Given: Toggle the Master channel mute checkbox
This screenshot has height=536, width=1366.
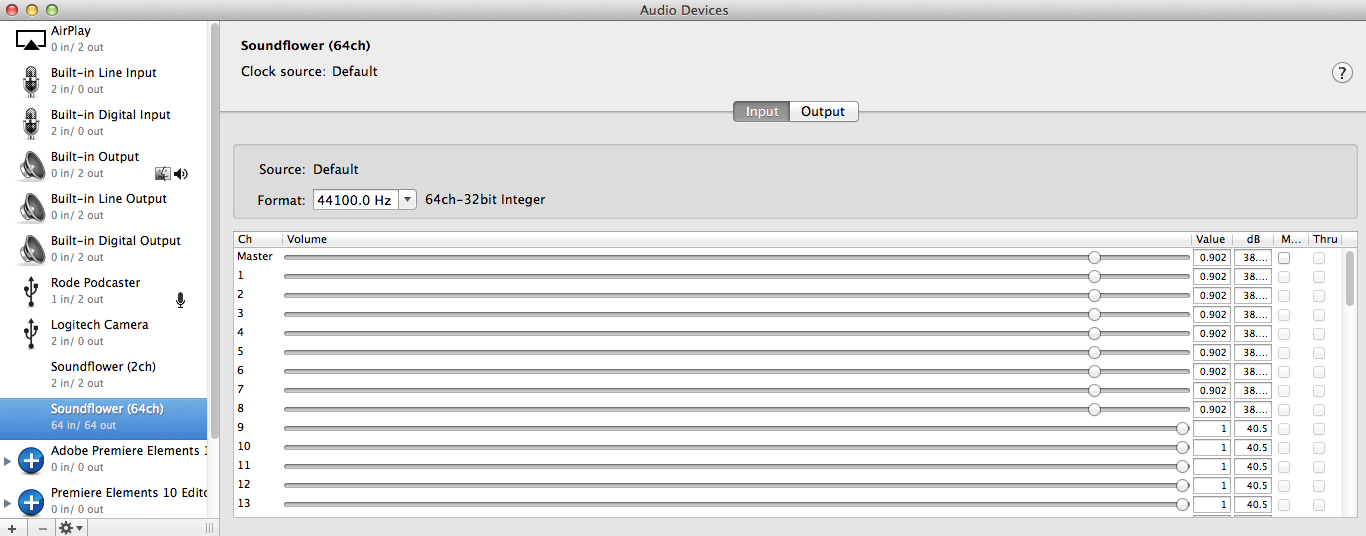Looking at the screenshot, I should pos(1284,258).
